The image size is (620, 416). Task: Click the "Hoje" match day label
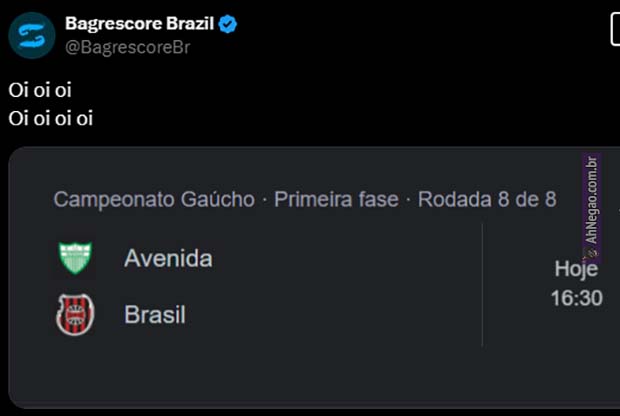point(576,269)
